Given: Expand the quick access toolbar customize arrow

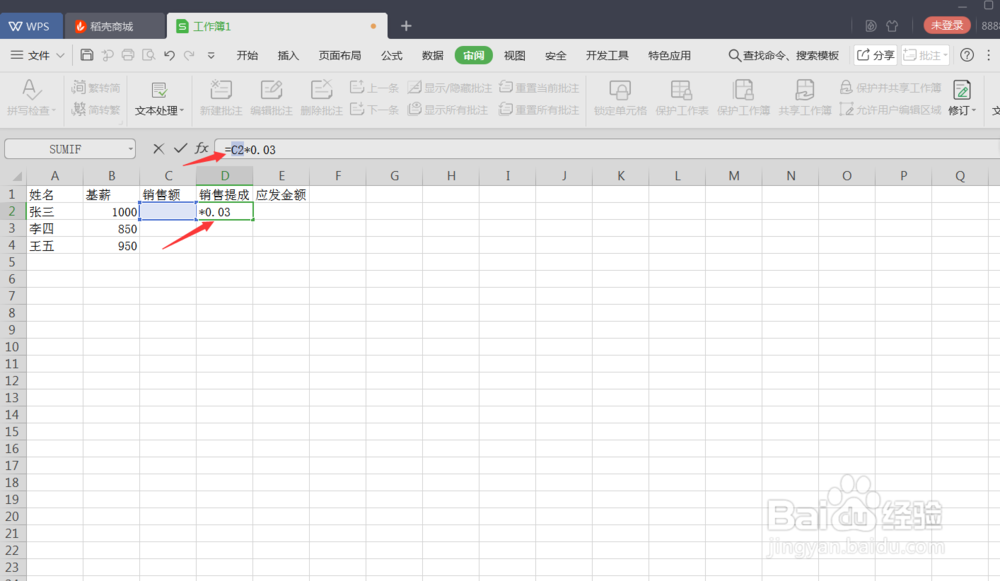Looking at the screenshot, I should (211, 55).
